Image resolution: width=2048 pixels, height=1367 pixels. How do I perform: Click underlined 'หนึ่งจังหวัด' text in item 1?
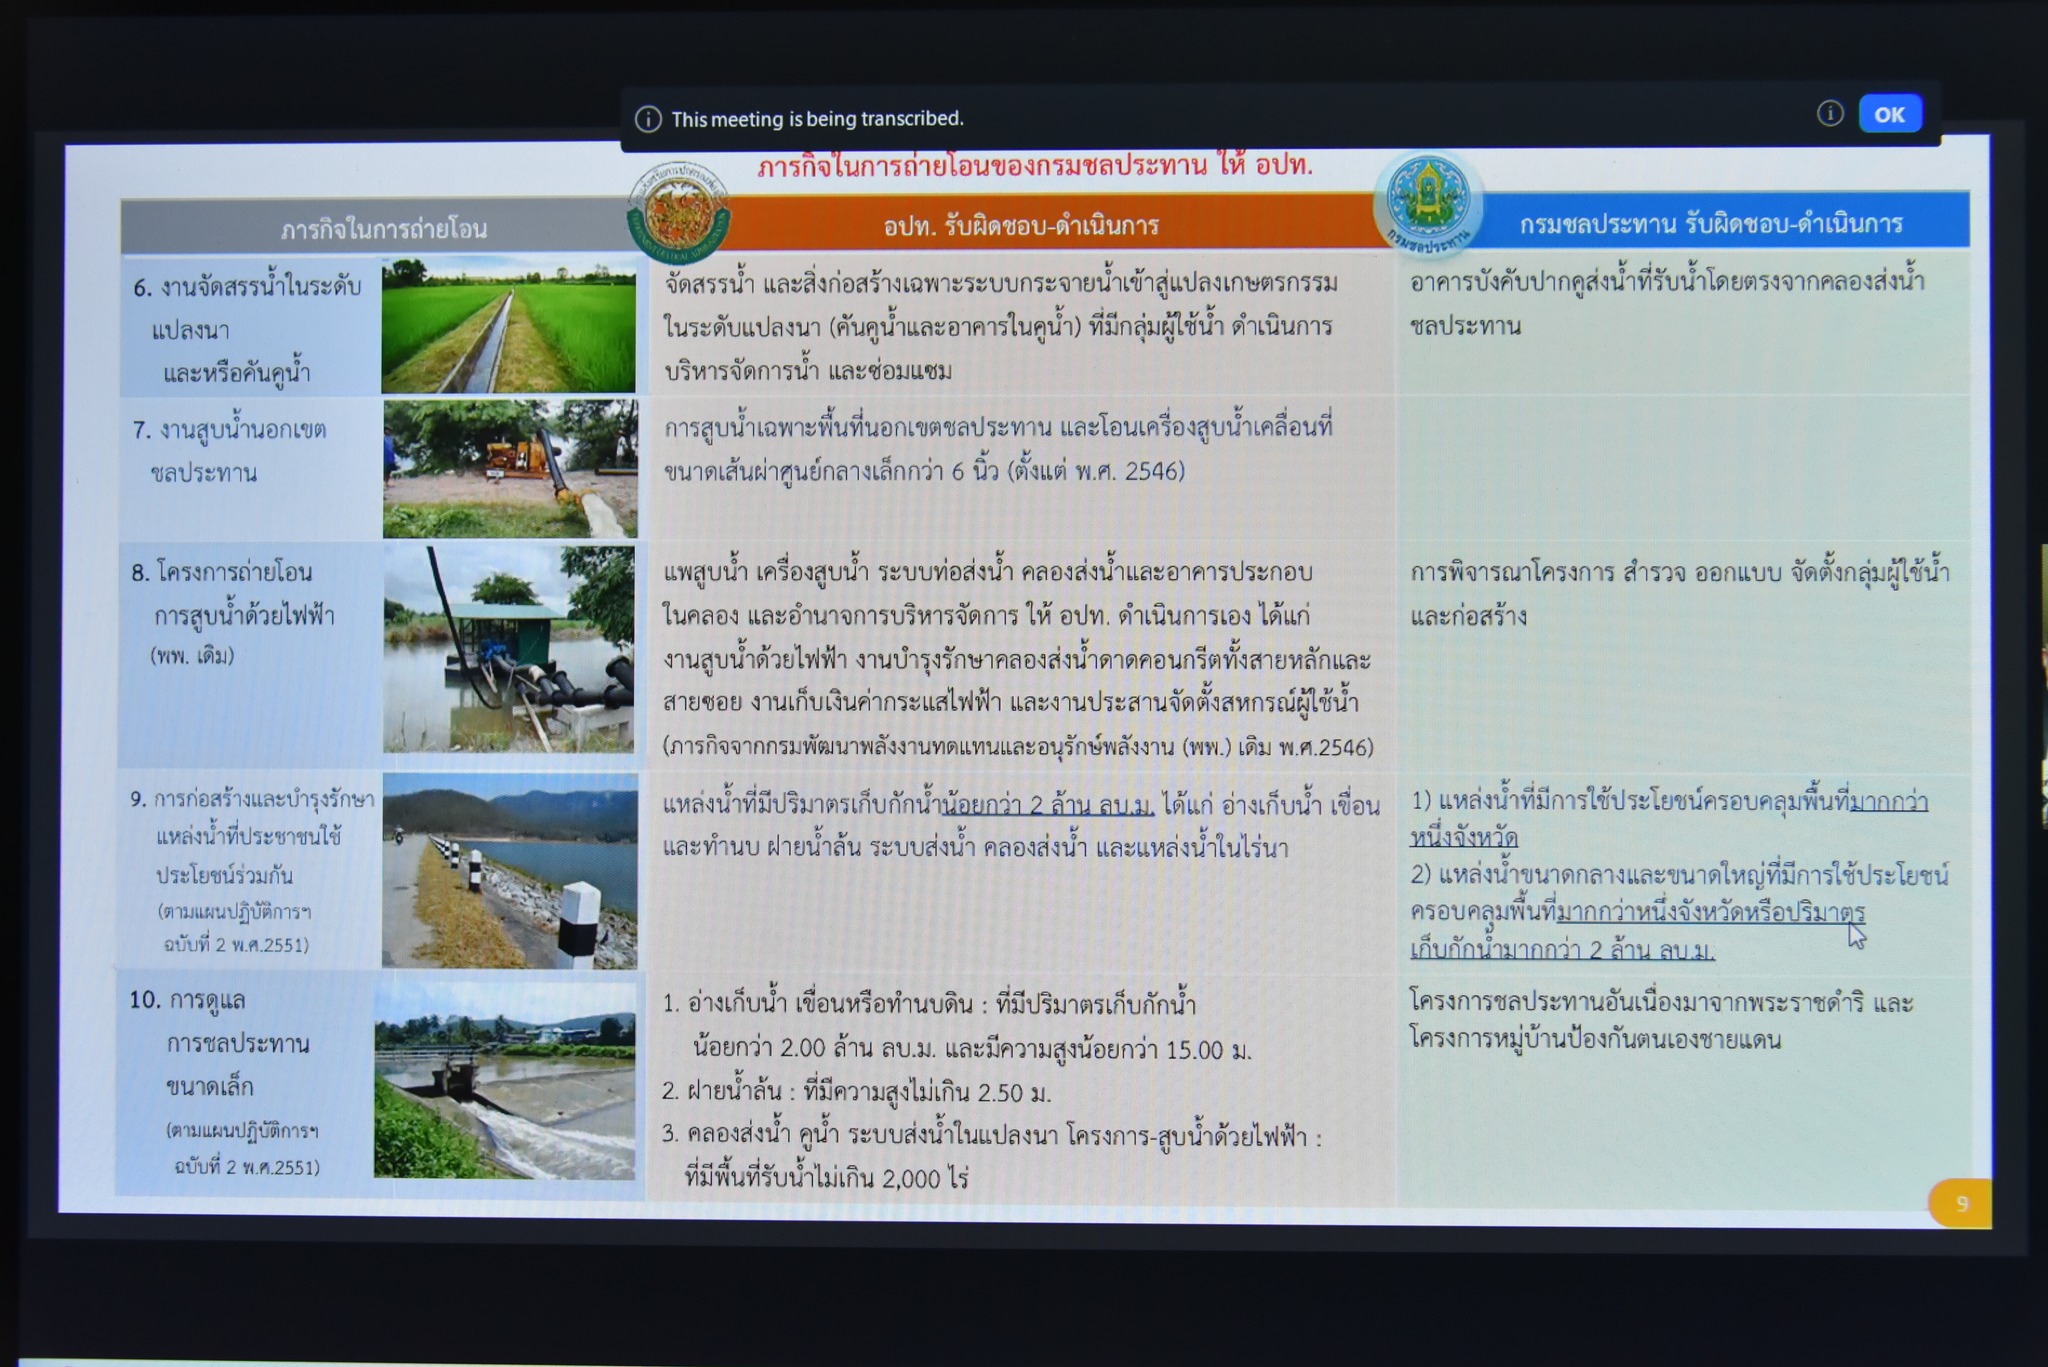coord(1463,836)
